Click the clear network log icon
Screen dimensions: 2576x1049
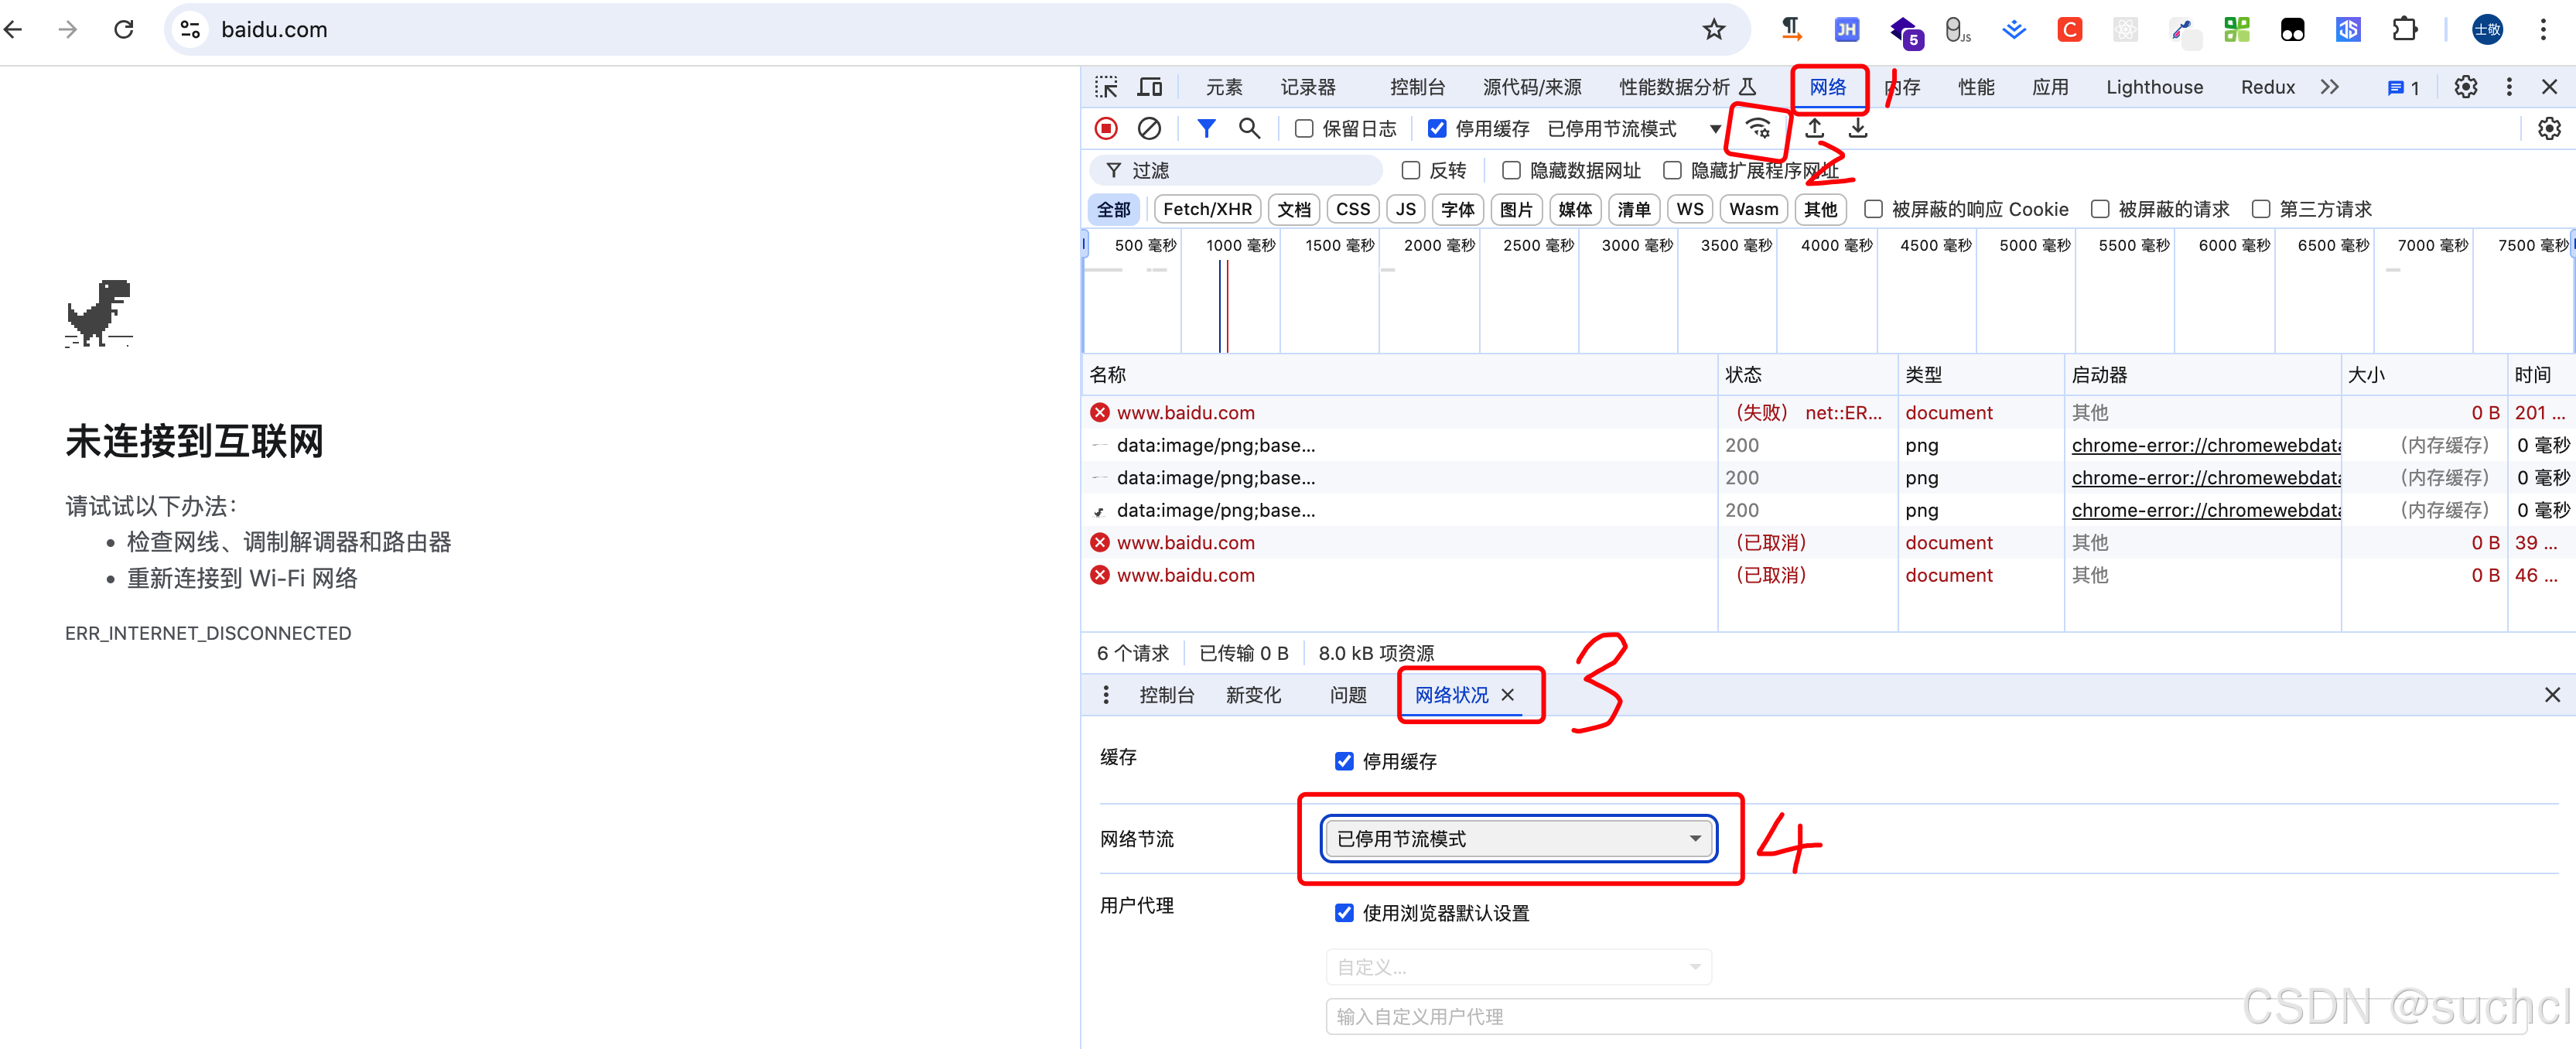[x=1149, y=128]
